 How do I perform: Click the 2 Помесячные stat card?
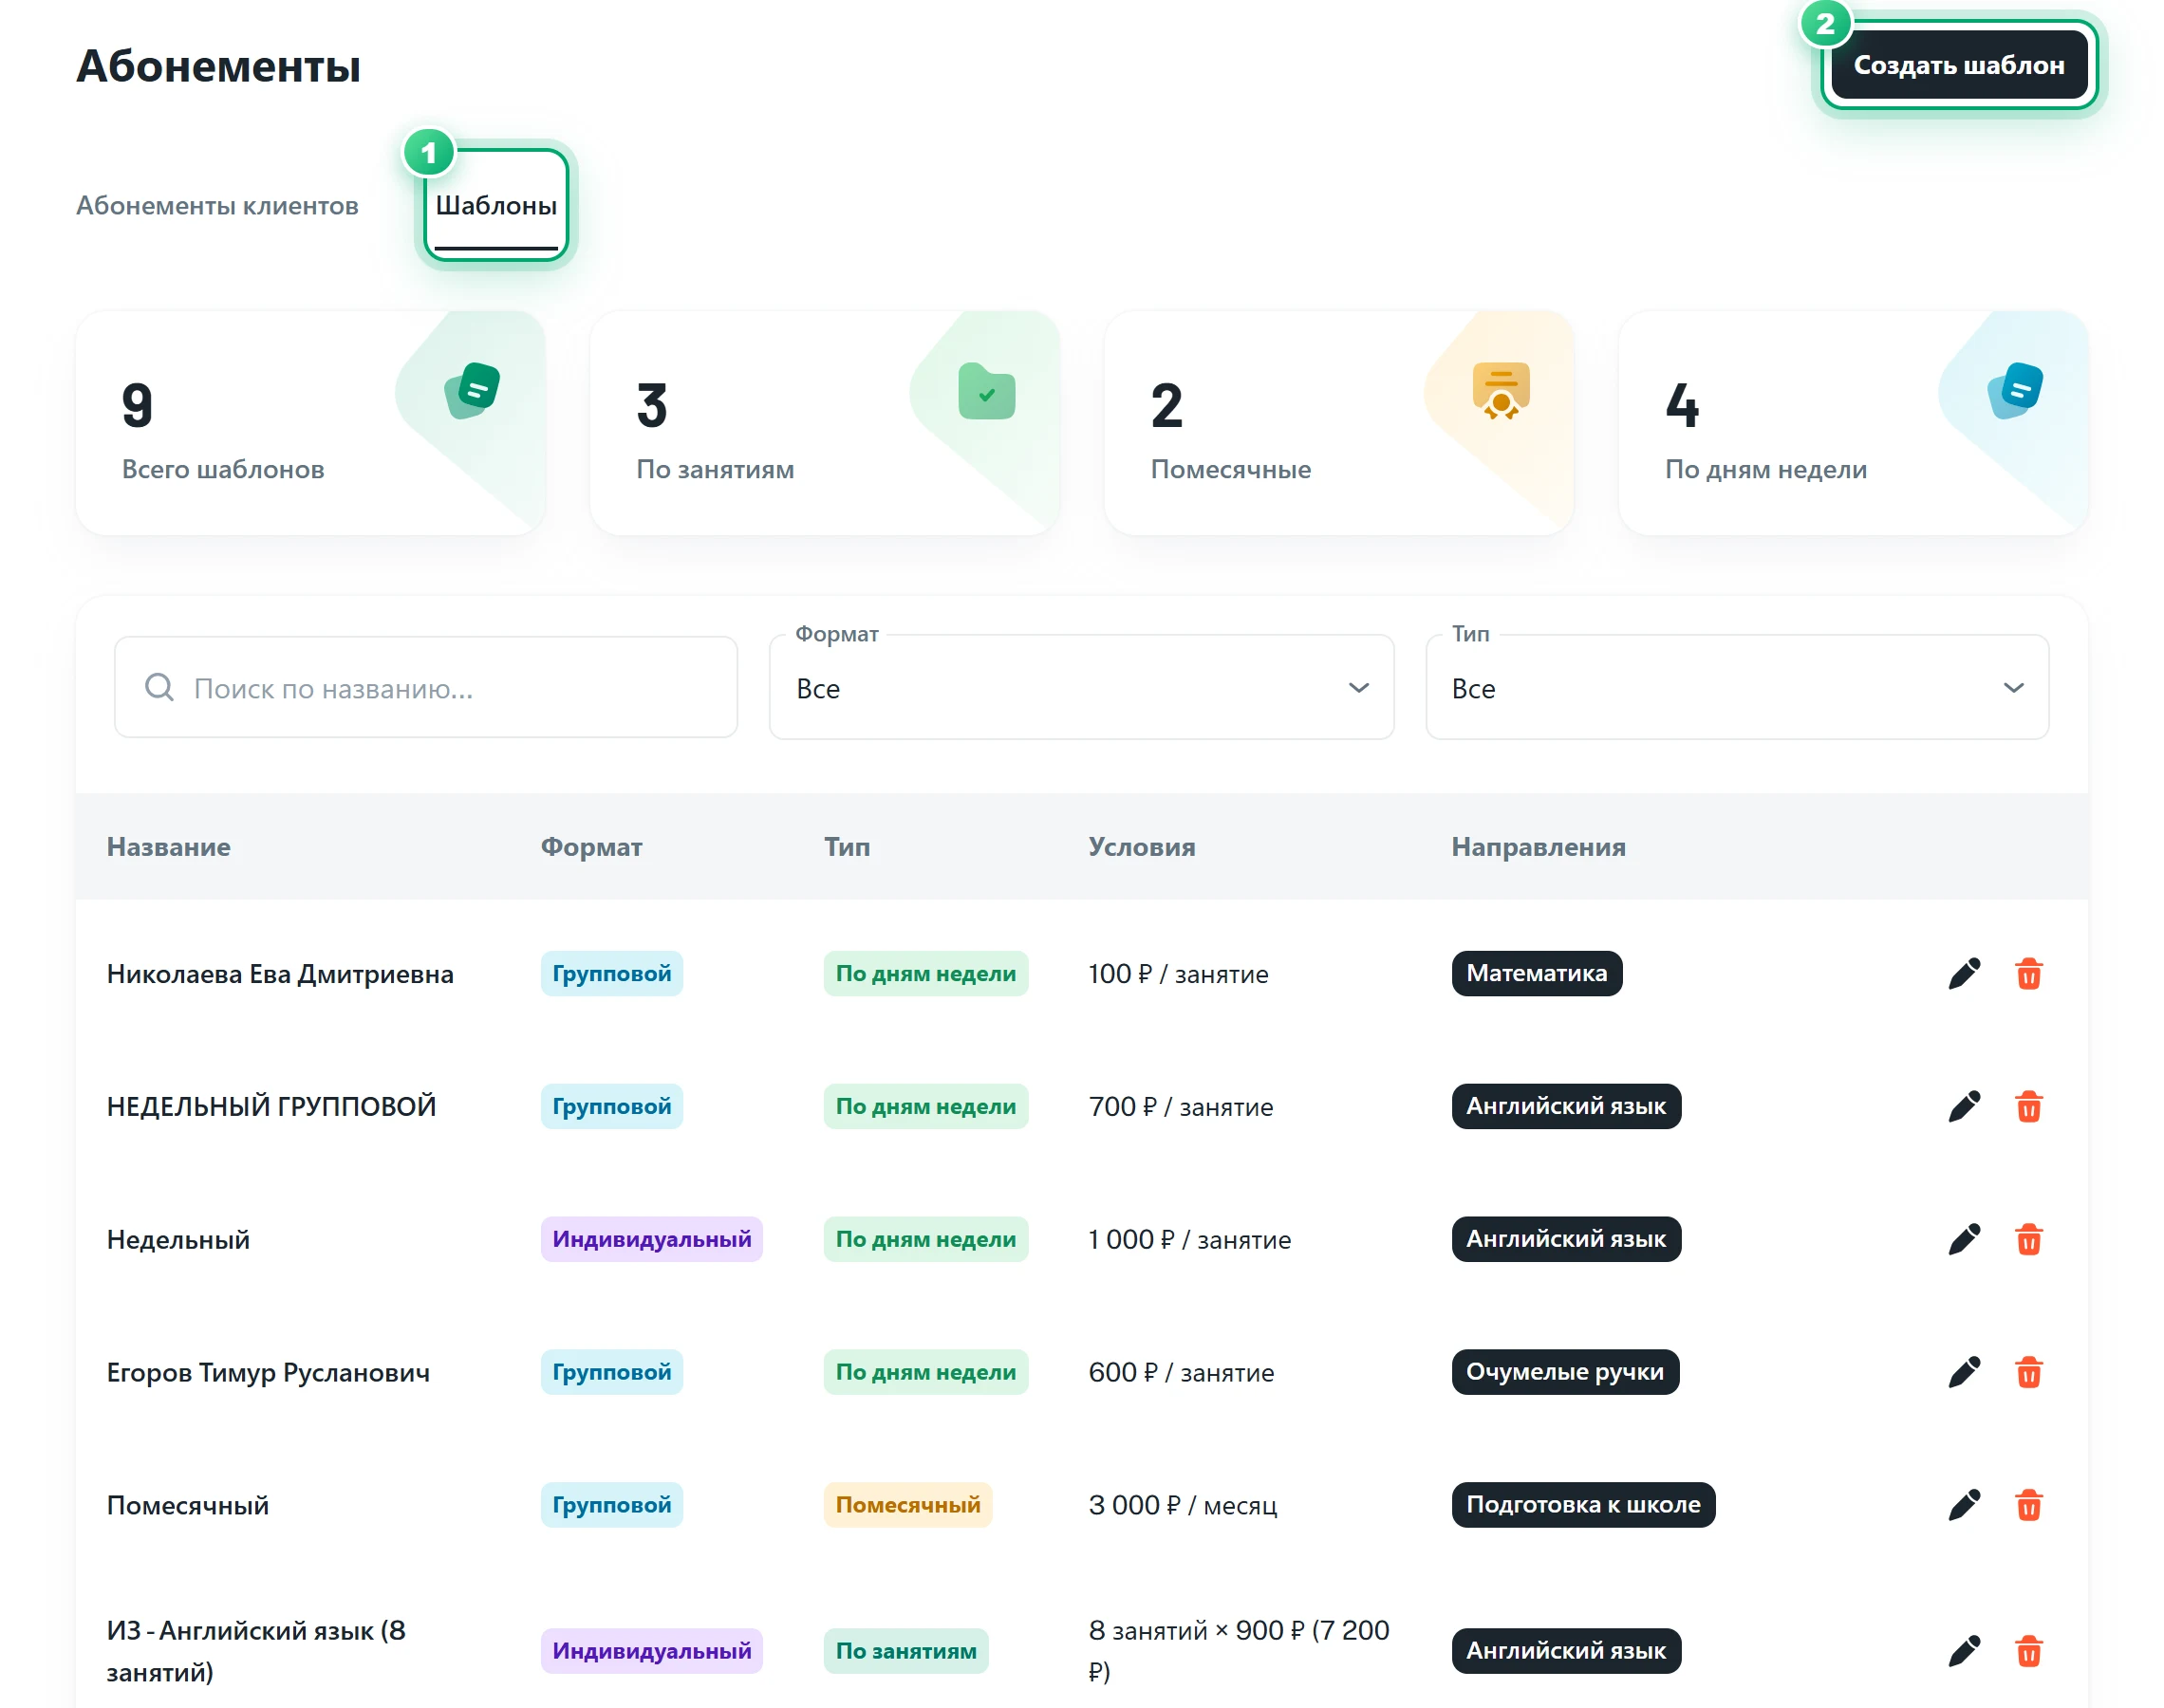[x=1339, y=423]
